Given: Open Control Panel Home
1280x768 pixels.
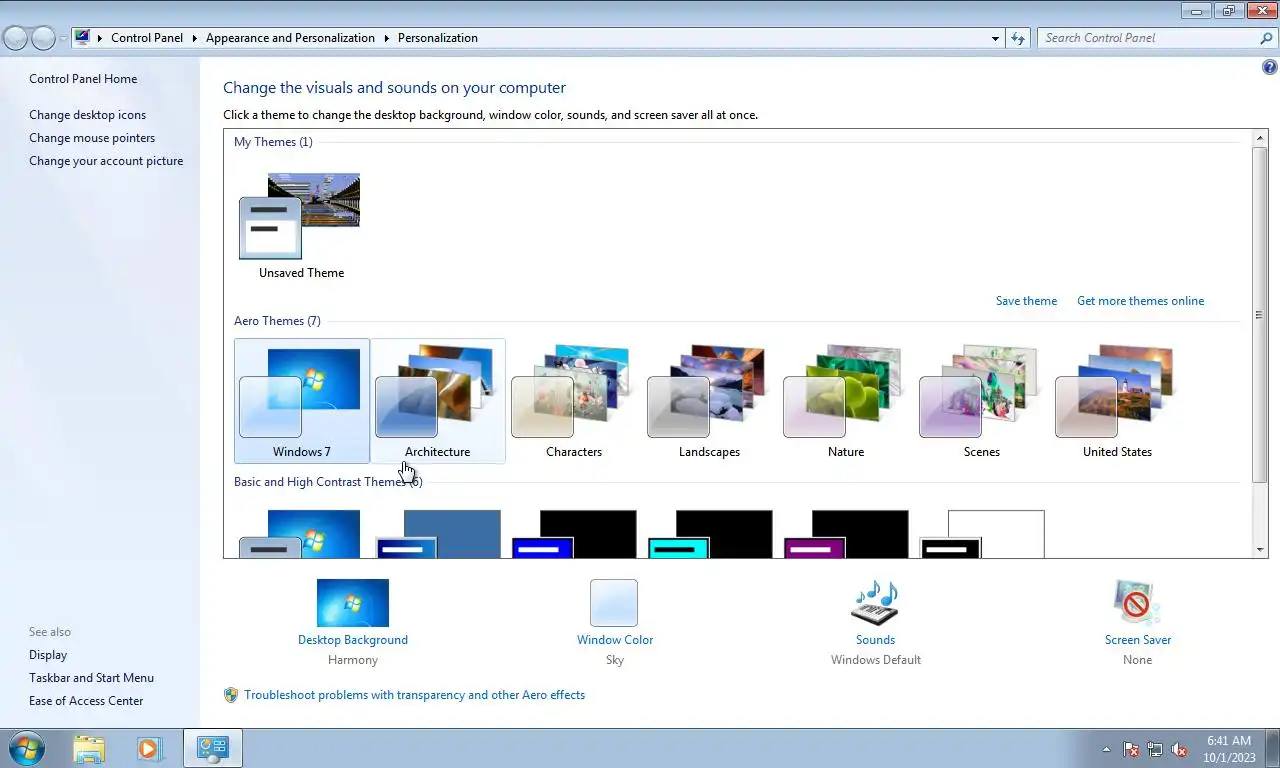Looking at the screenshot, I should coord(83,79).
